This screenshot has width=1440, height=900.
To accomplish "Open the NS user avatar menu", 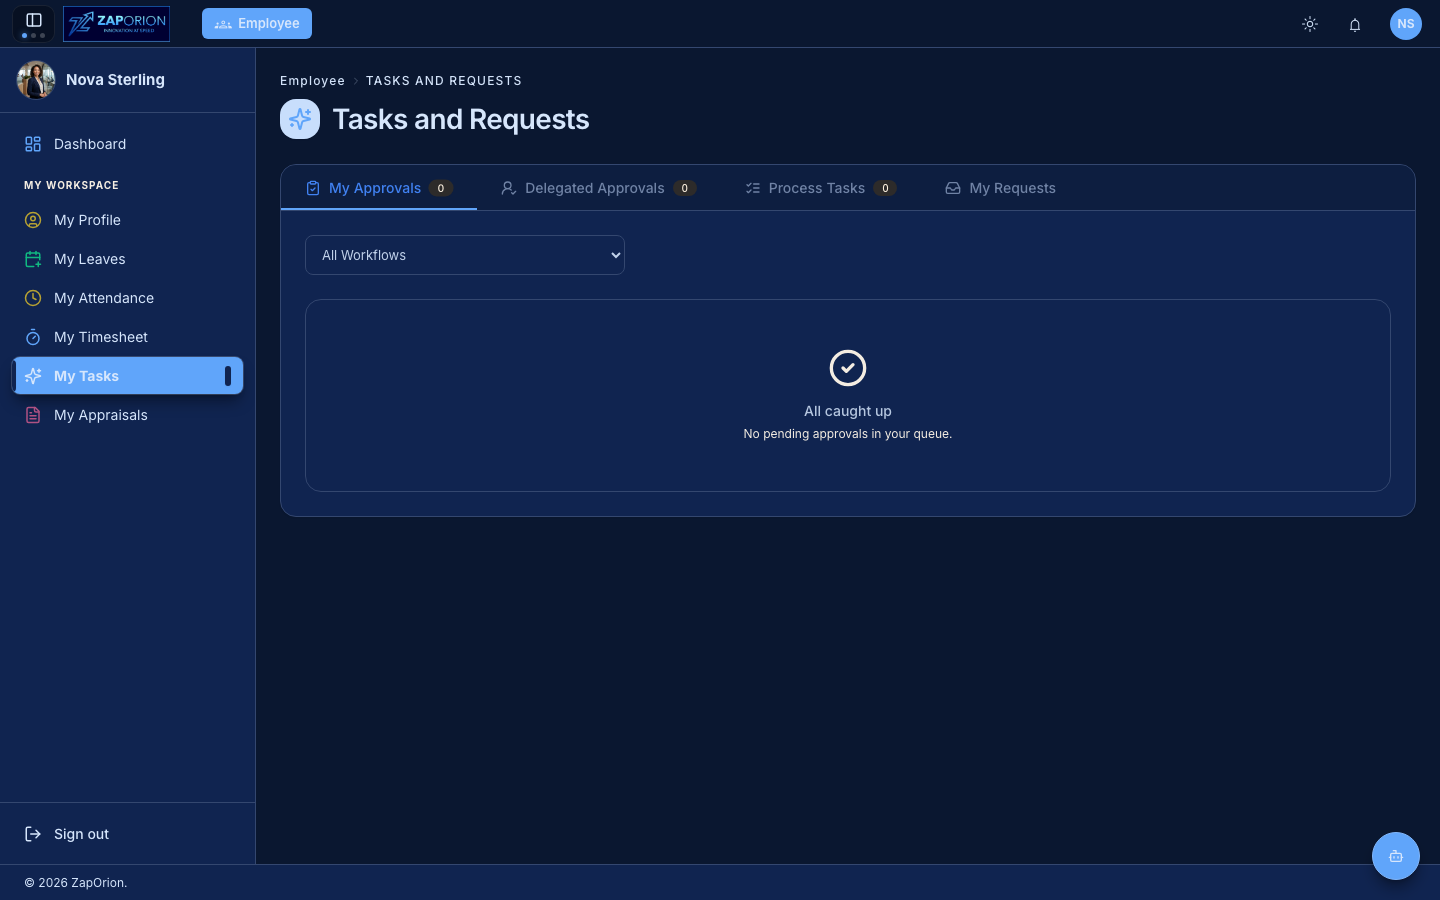I will [x=1406, y=24].
